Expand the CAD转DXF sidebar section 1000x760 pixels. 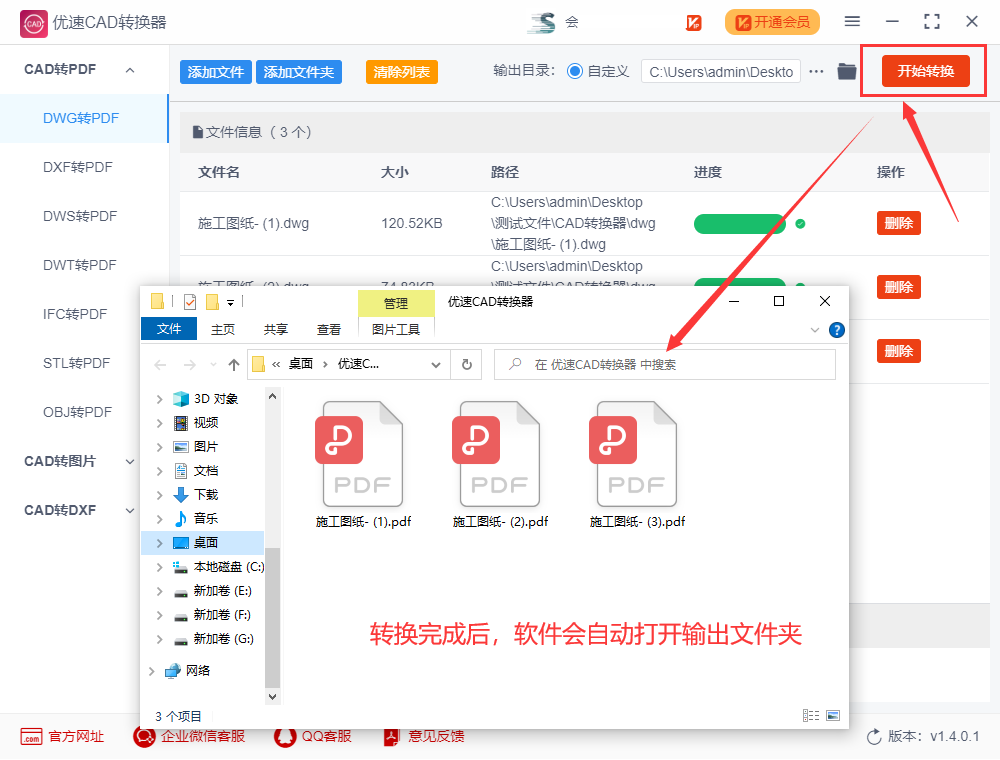[130, 511]
